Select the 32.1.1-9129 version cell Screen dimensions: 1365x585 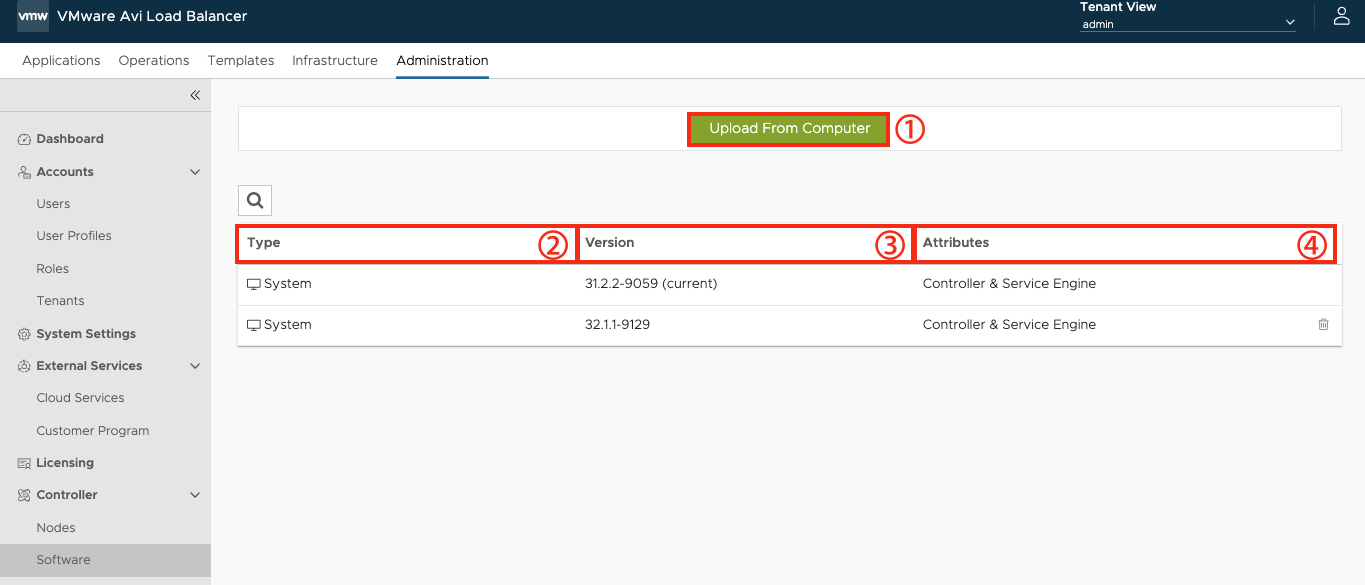coord(618,325)
